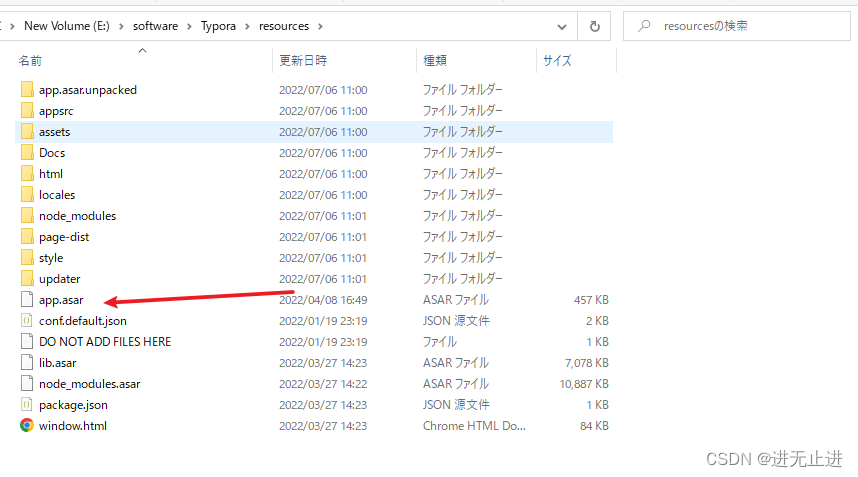
Task: Click the DO NOT ADD FILES HERE file icon
Action: click(x=27, y=341)
